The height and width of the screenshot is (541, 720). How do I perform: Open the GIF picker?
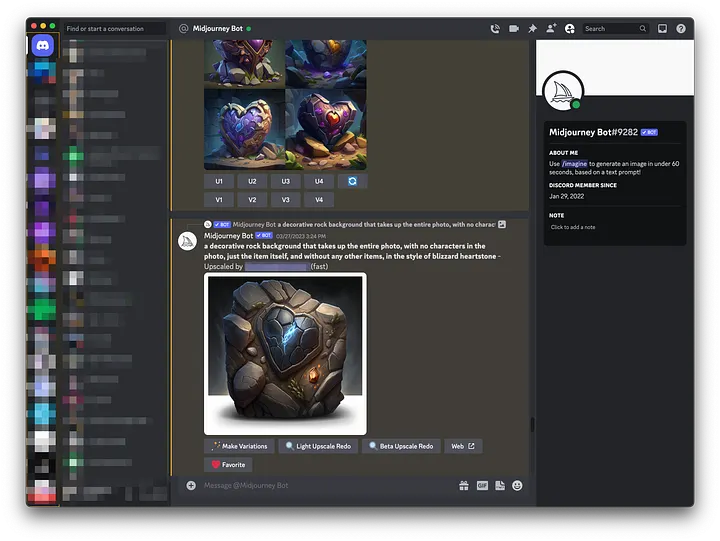[482, 485]
